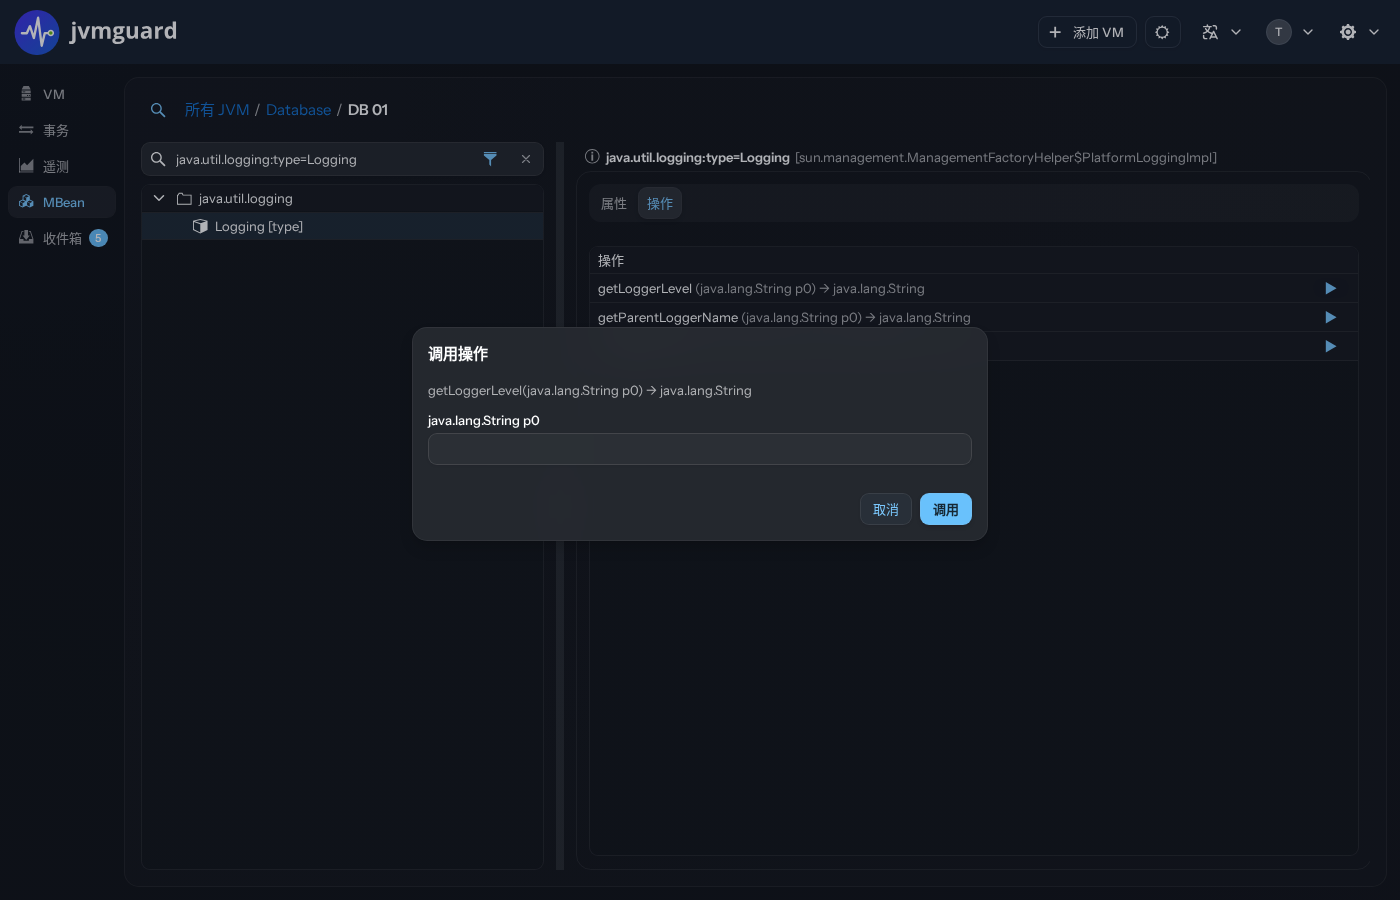Collapse the java.util.logging tree node
The image size is (1400, 900).
point(159,198)
